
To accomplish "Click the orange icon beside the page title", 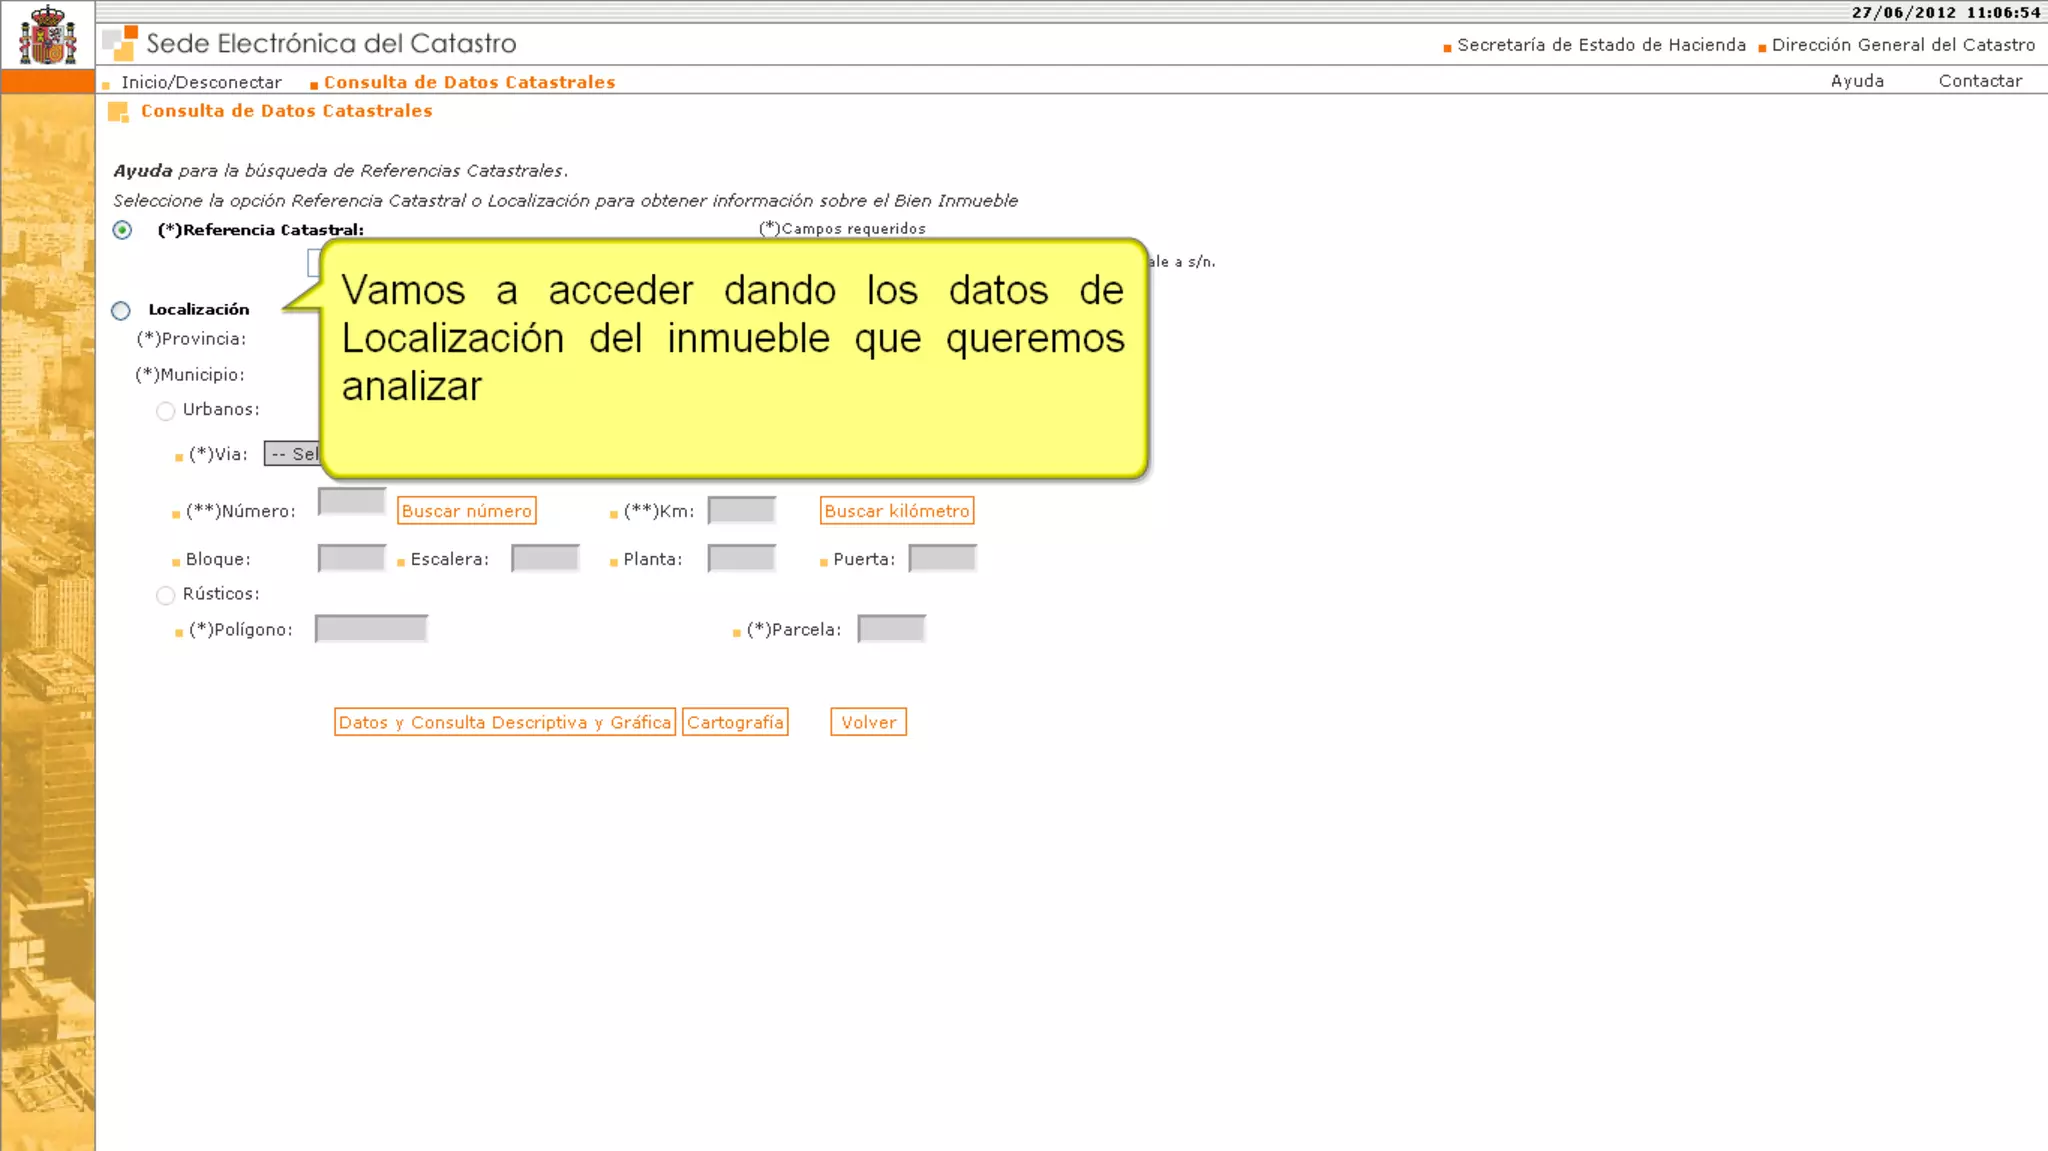I will pos(118,112).
